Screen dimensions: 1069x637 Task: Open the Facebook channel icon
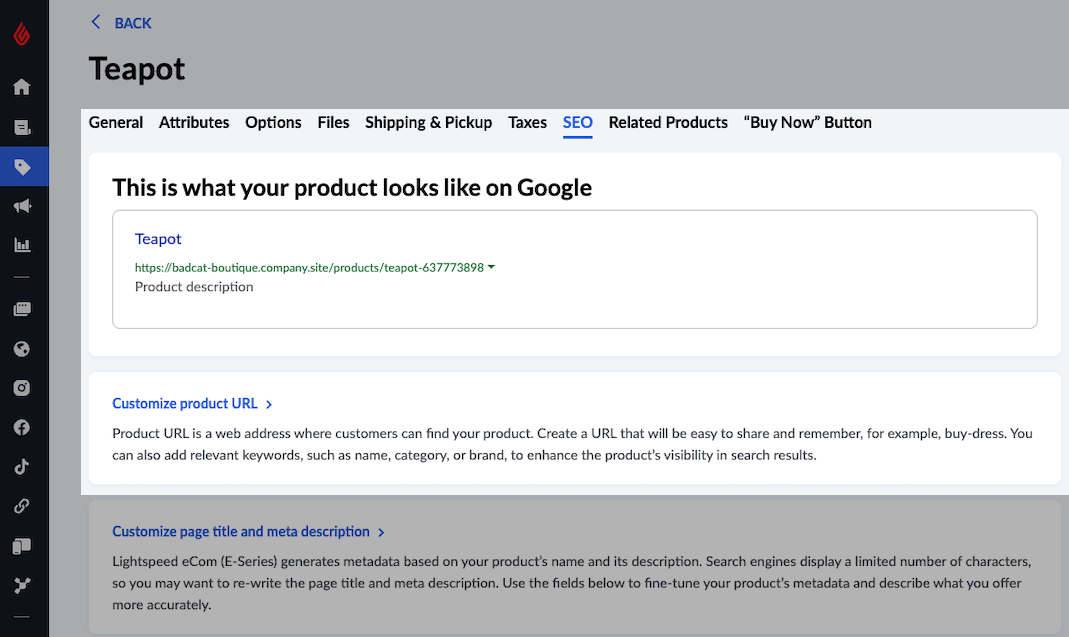tap(22, 427)
